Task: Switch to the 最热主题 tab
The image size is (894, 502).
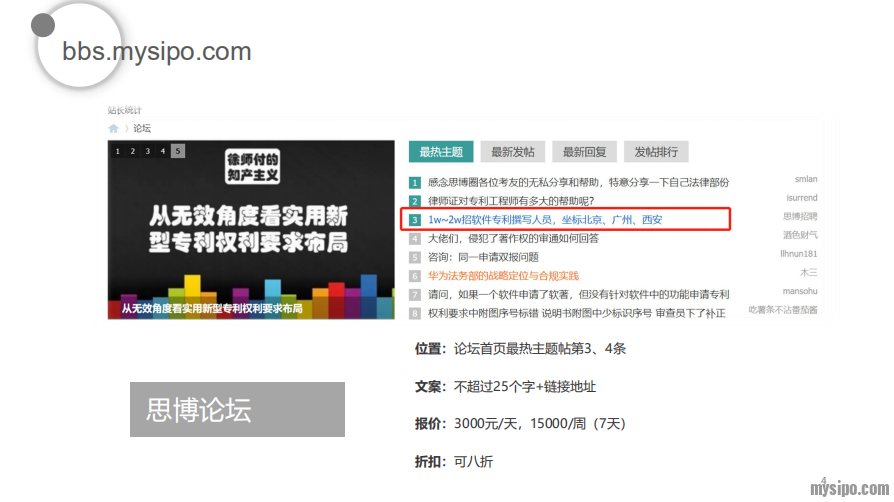Action: click(x=441, y=152)
